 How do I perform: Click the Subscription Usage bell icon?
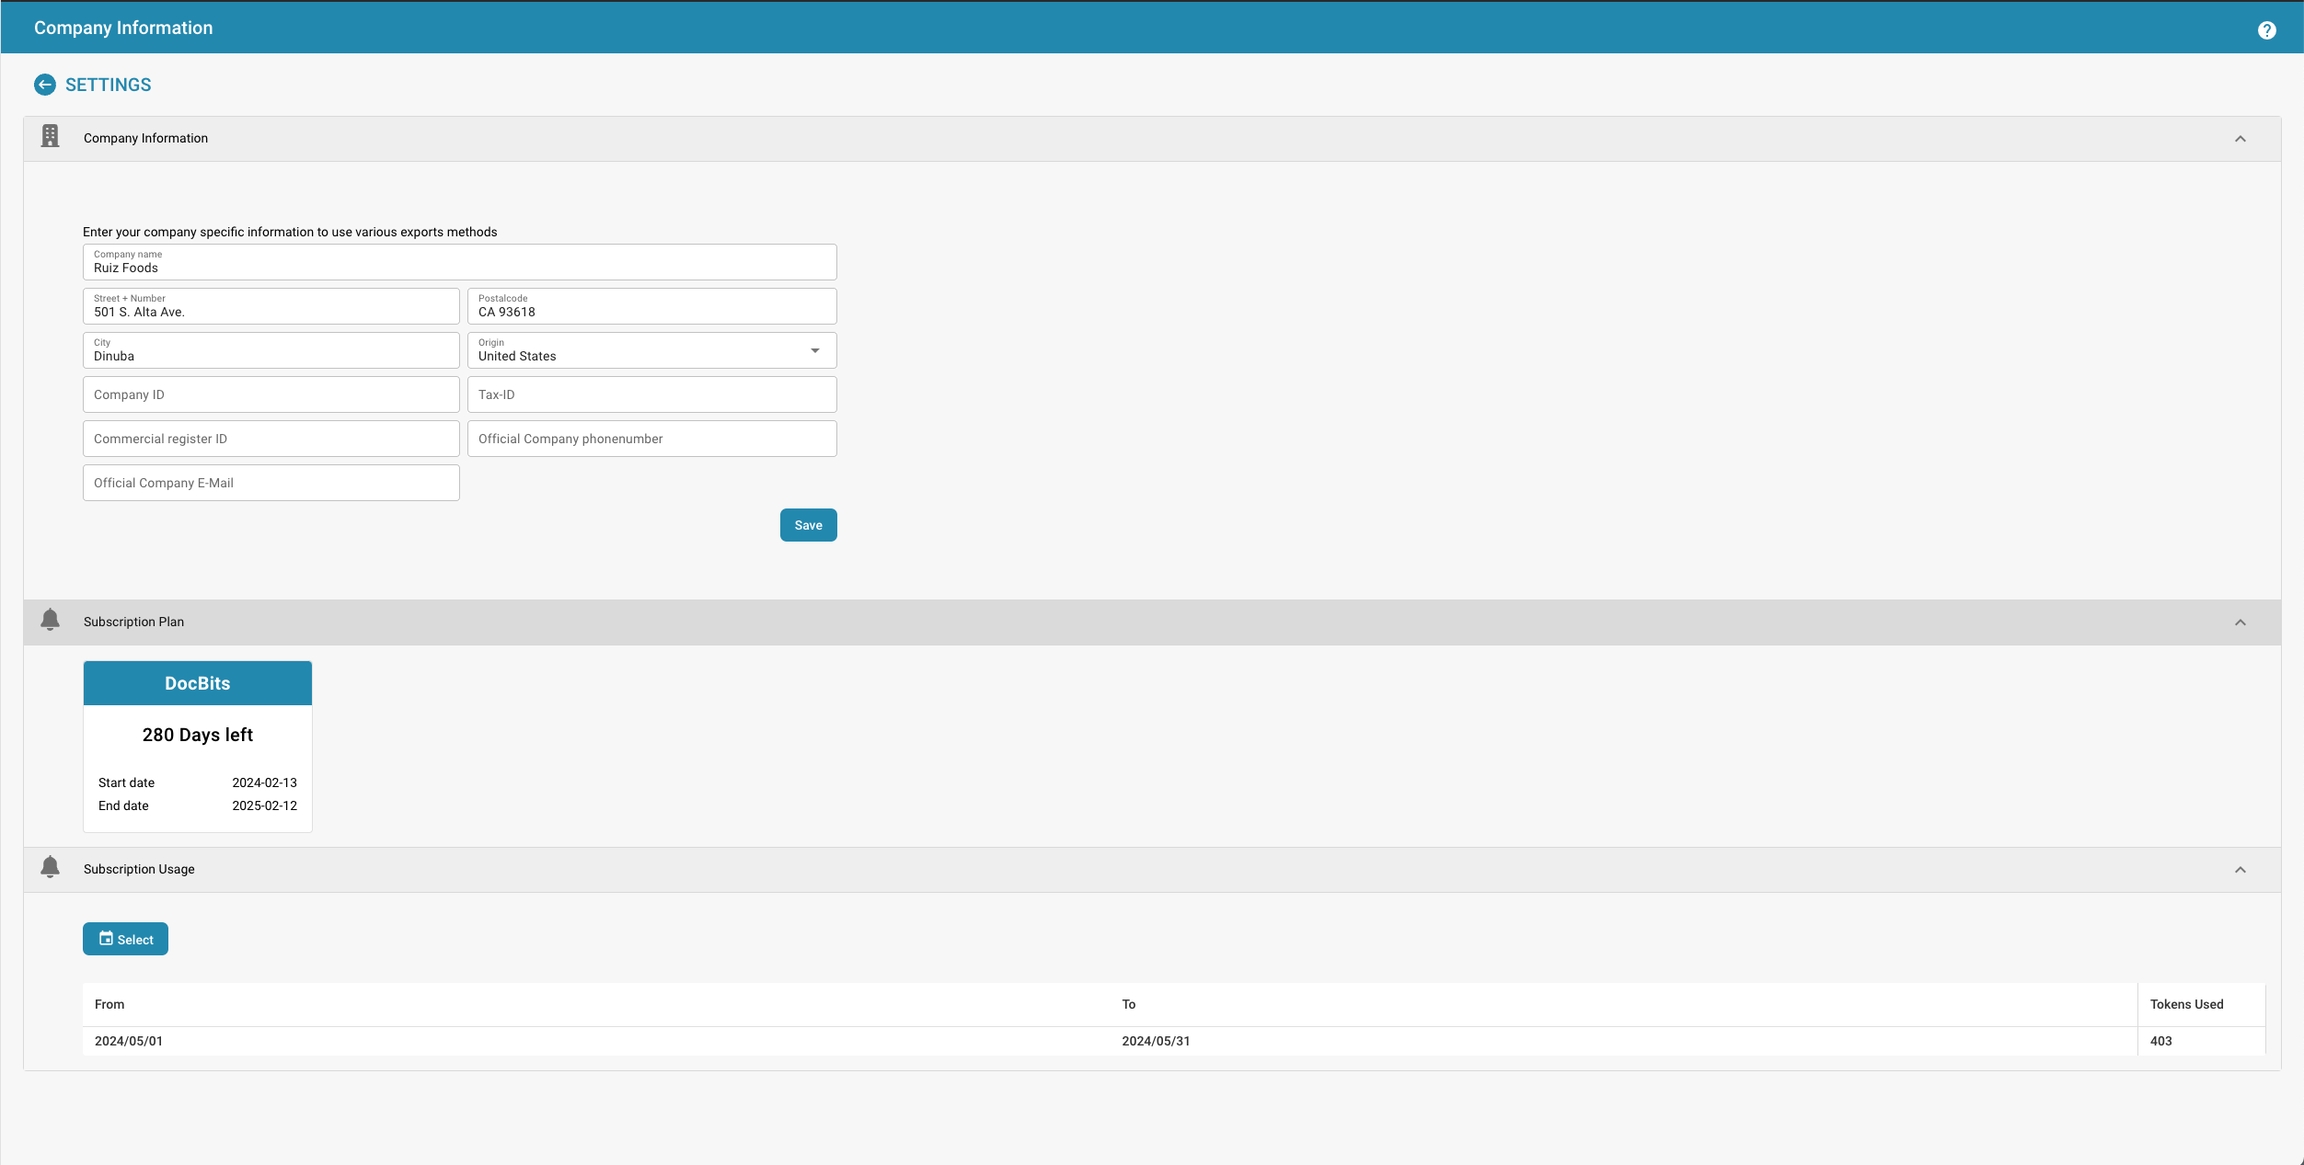click(x=50, y=867)
